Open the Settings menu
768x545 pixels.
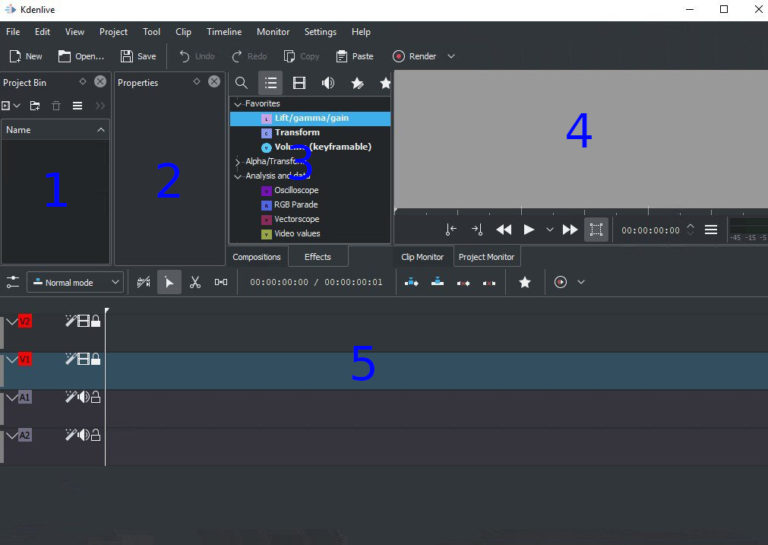(320, 32)
